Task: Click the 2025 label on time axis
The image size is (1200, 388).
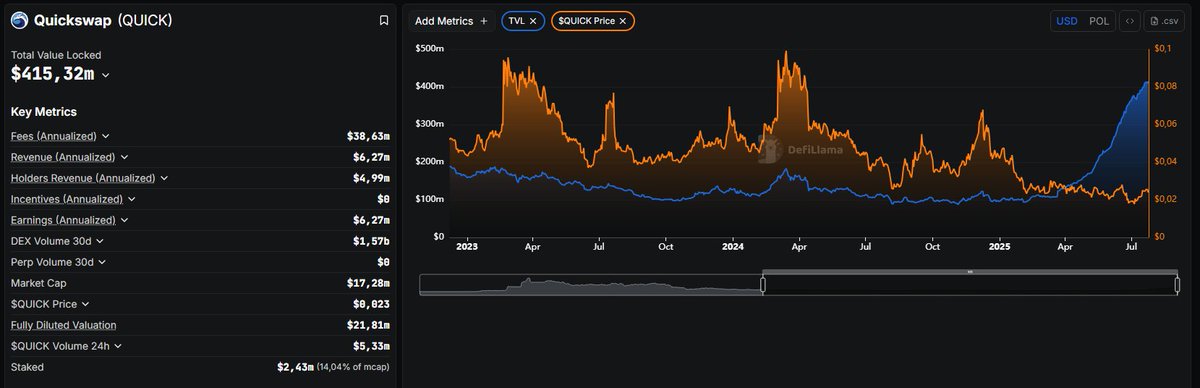Action: click(x=1001, y=246)
